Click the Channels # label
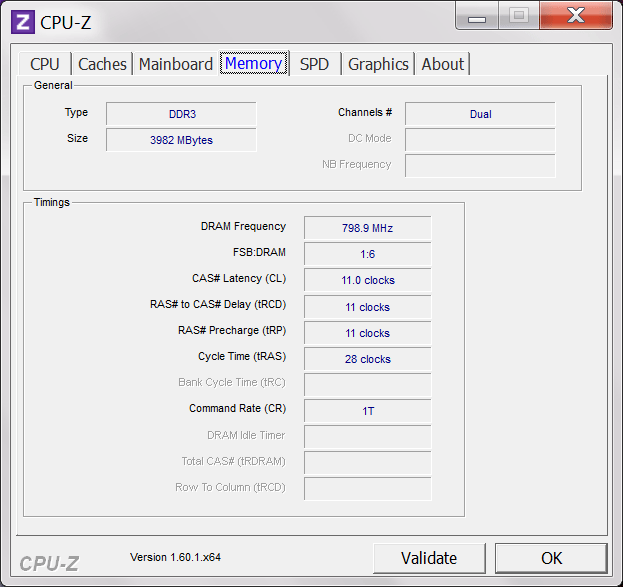 click(x=365, y=112)
